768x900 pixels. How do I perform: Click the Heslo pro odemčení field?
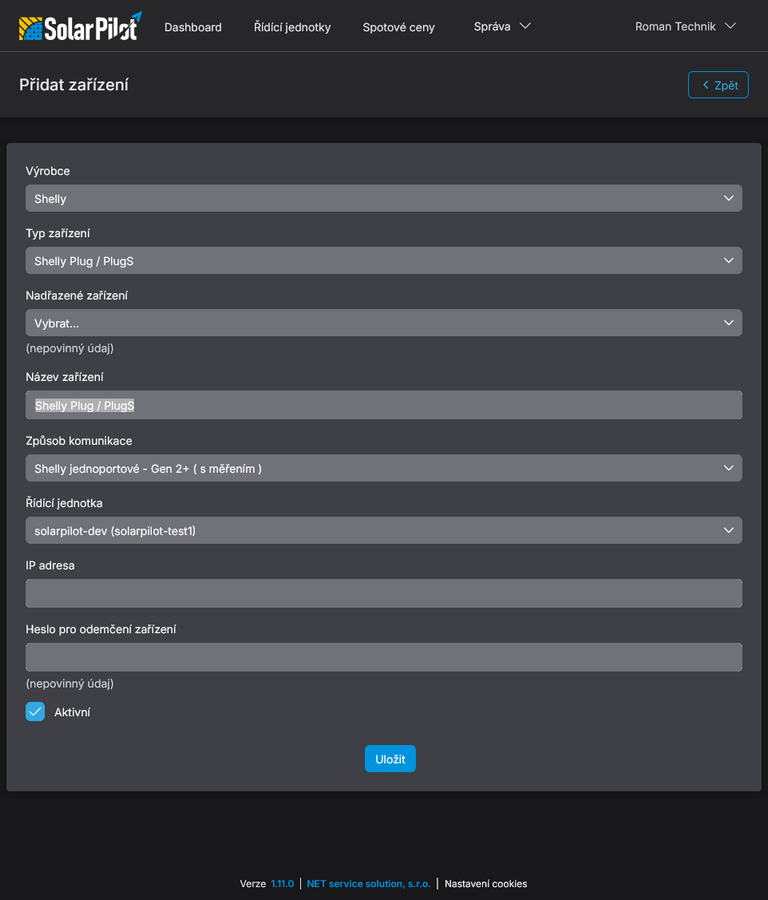tap(383, 657)
